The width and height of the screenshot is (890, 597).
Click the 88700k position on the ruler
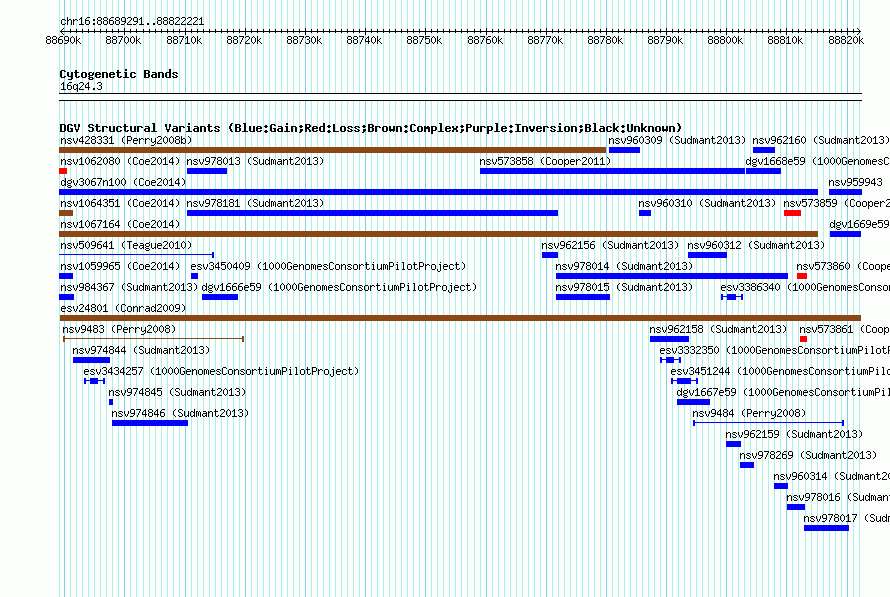pos(123,40)
